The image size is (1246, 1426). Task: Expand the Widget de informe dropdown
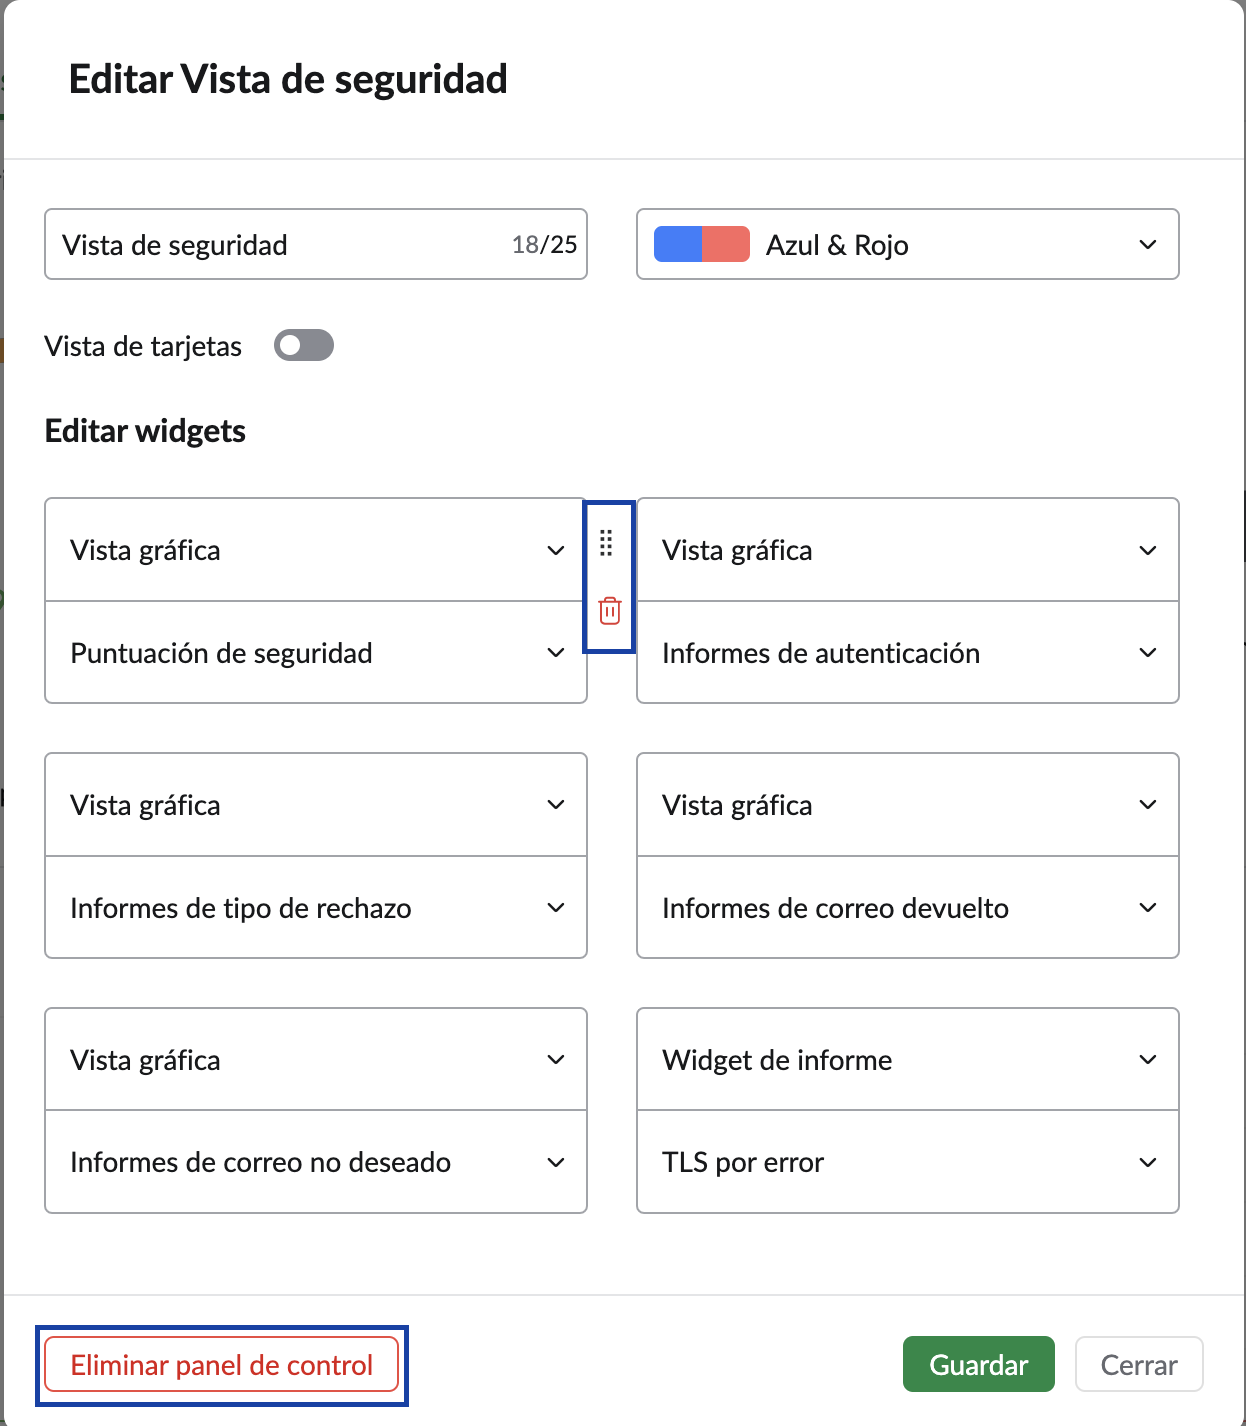[x=1149, y=1060]
